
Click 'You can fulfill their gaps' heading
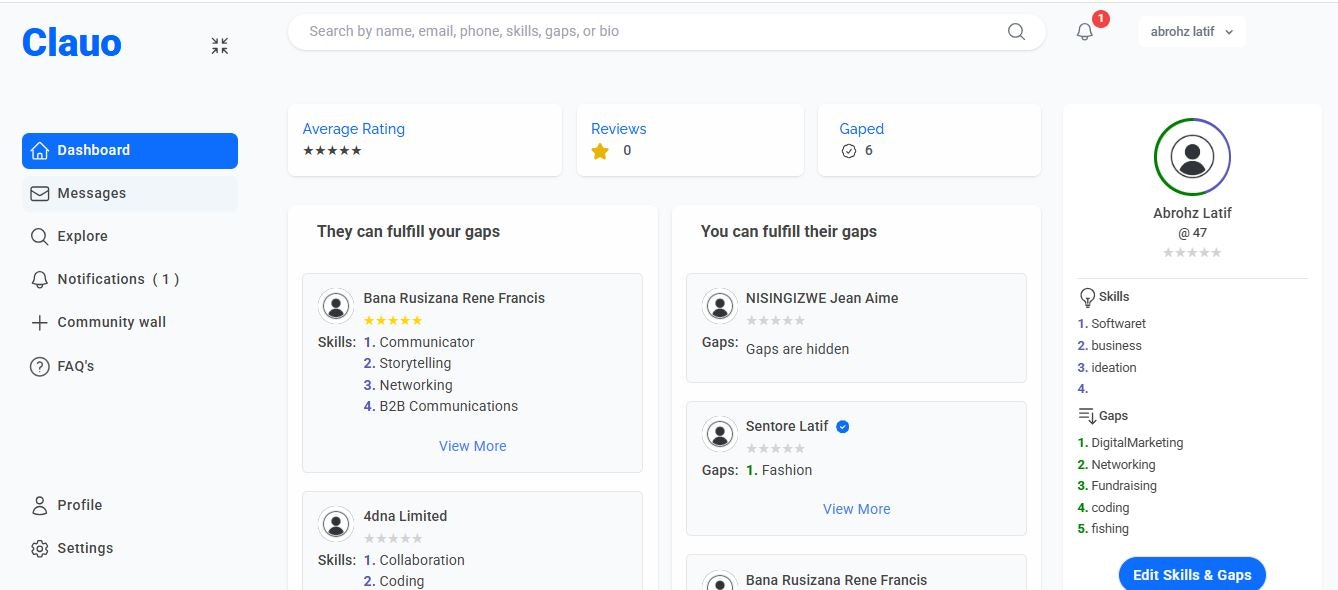tap(789, 232)
